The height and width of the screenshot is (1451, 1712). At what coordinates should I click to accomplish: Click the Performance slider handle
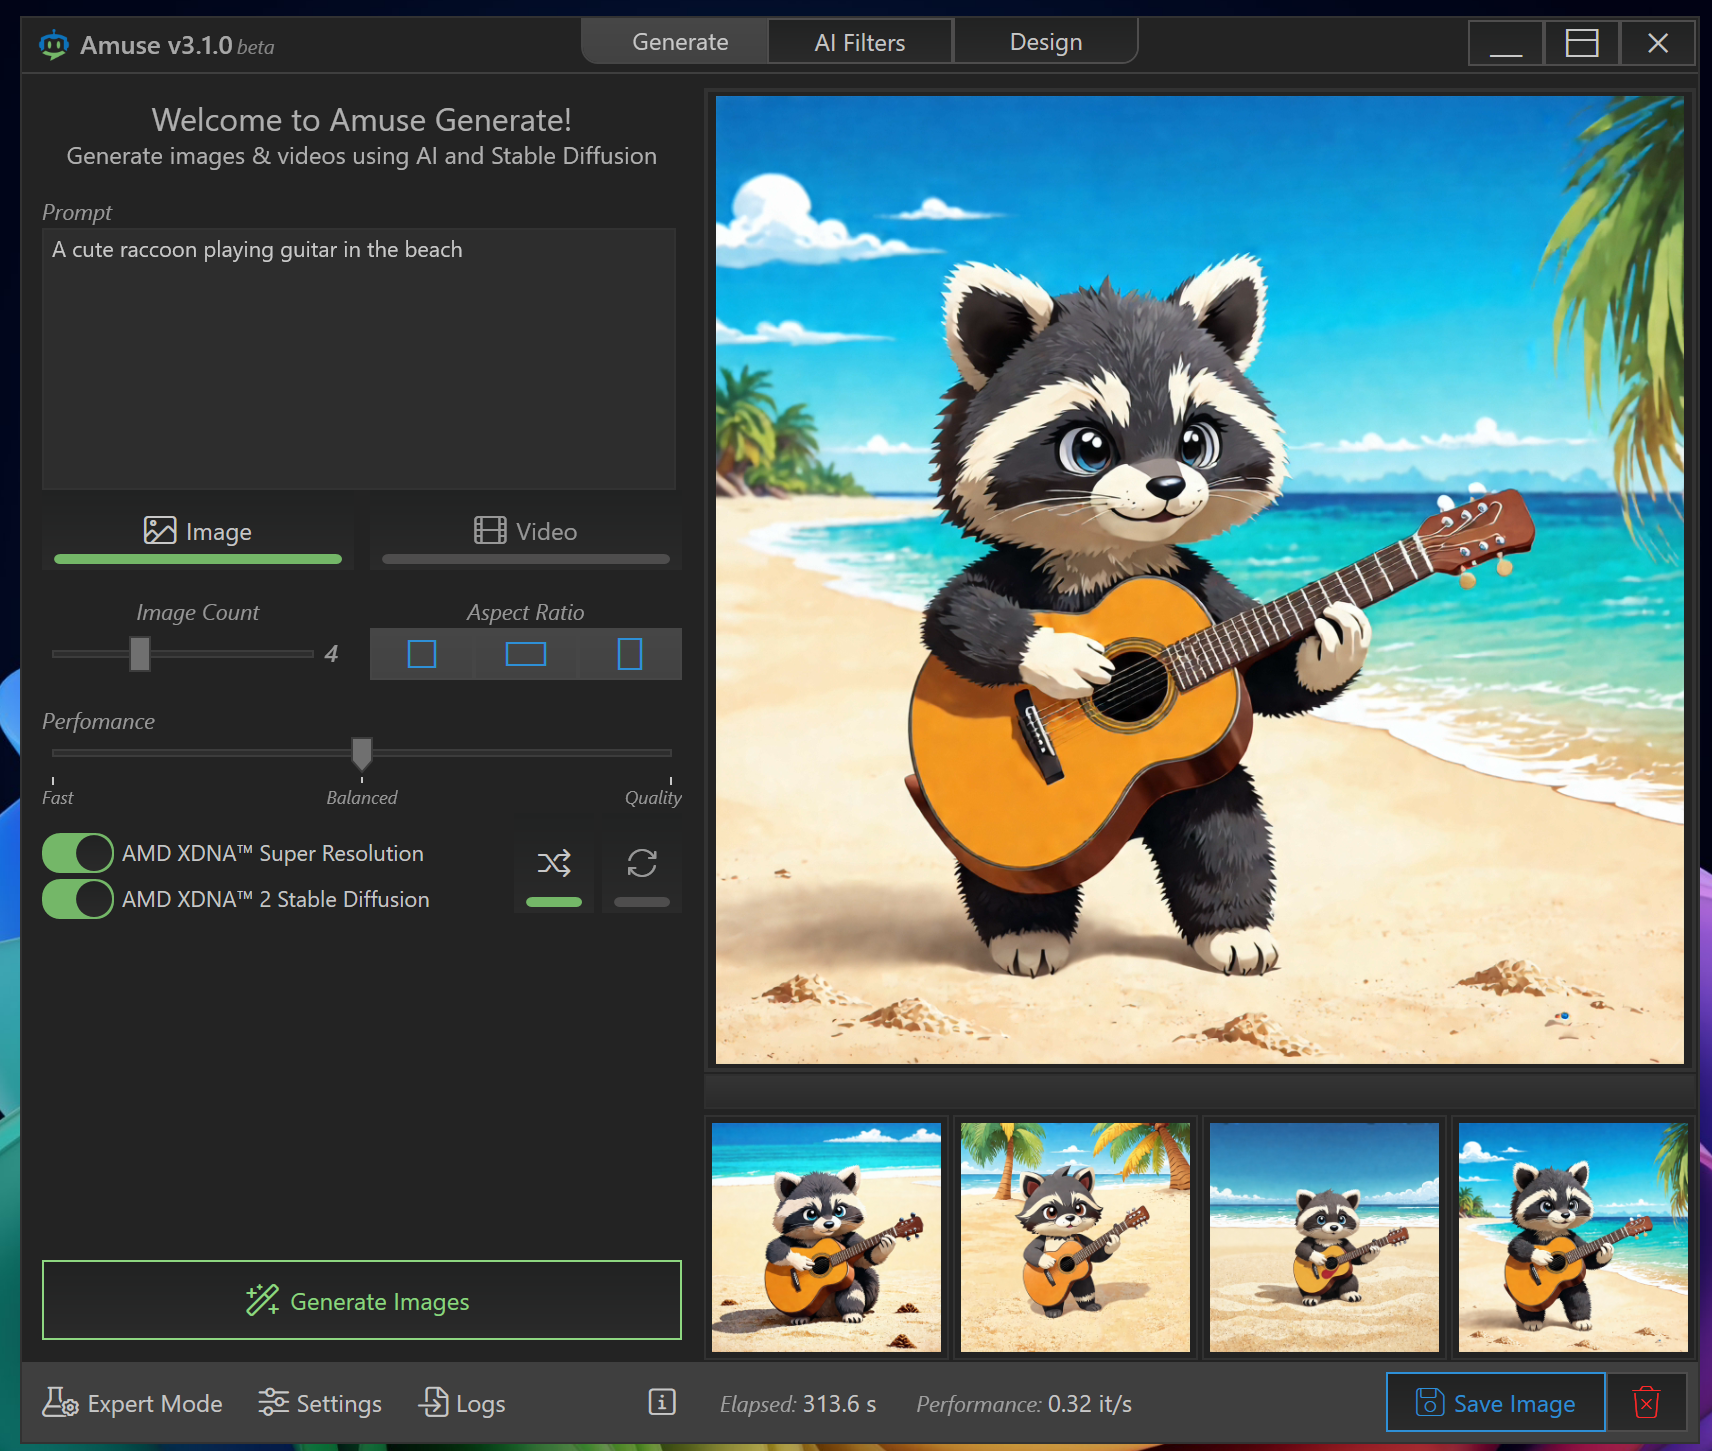362,753
